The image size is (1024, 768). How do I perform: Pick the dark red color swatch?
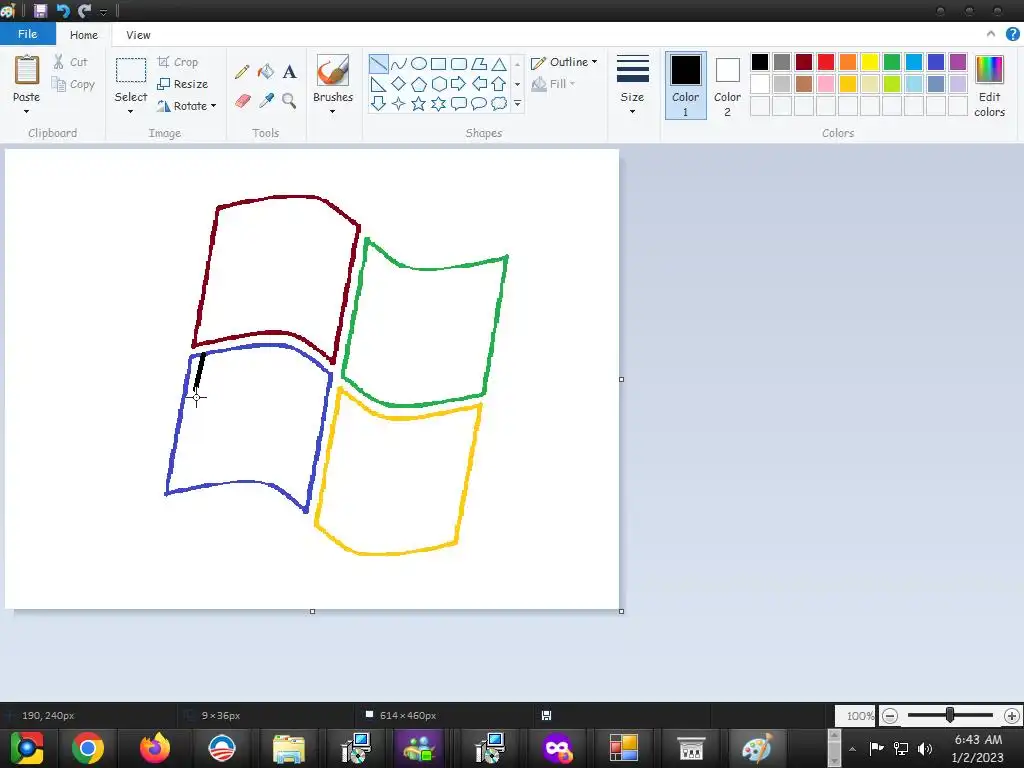(804, 62)
